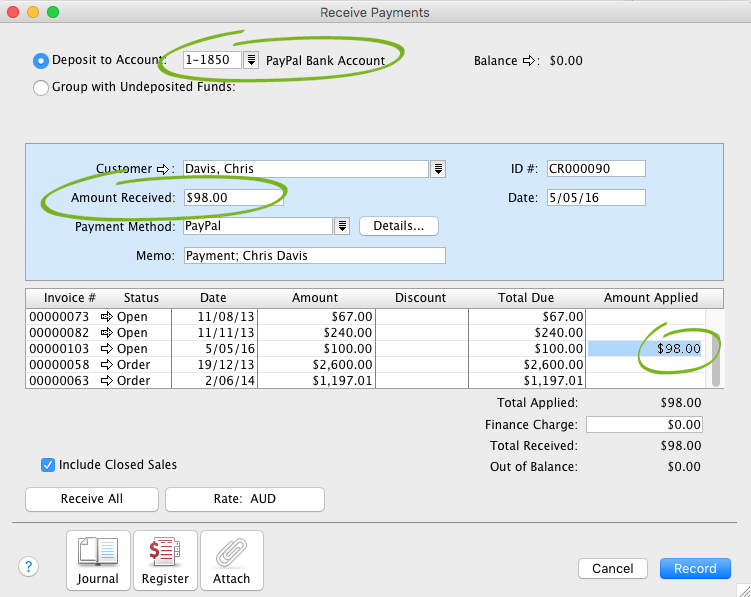The image size is (751, 597).
Task: Click zoom arrow for invoice 00000073
Action: (109, 317)
